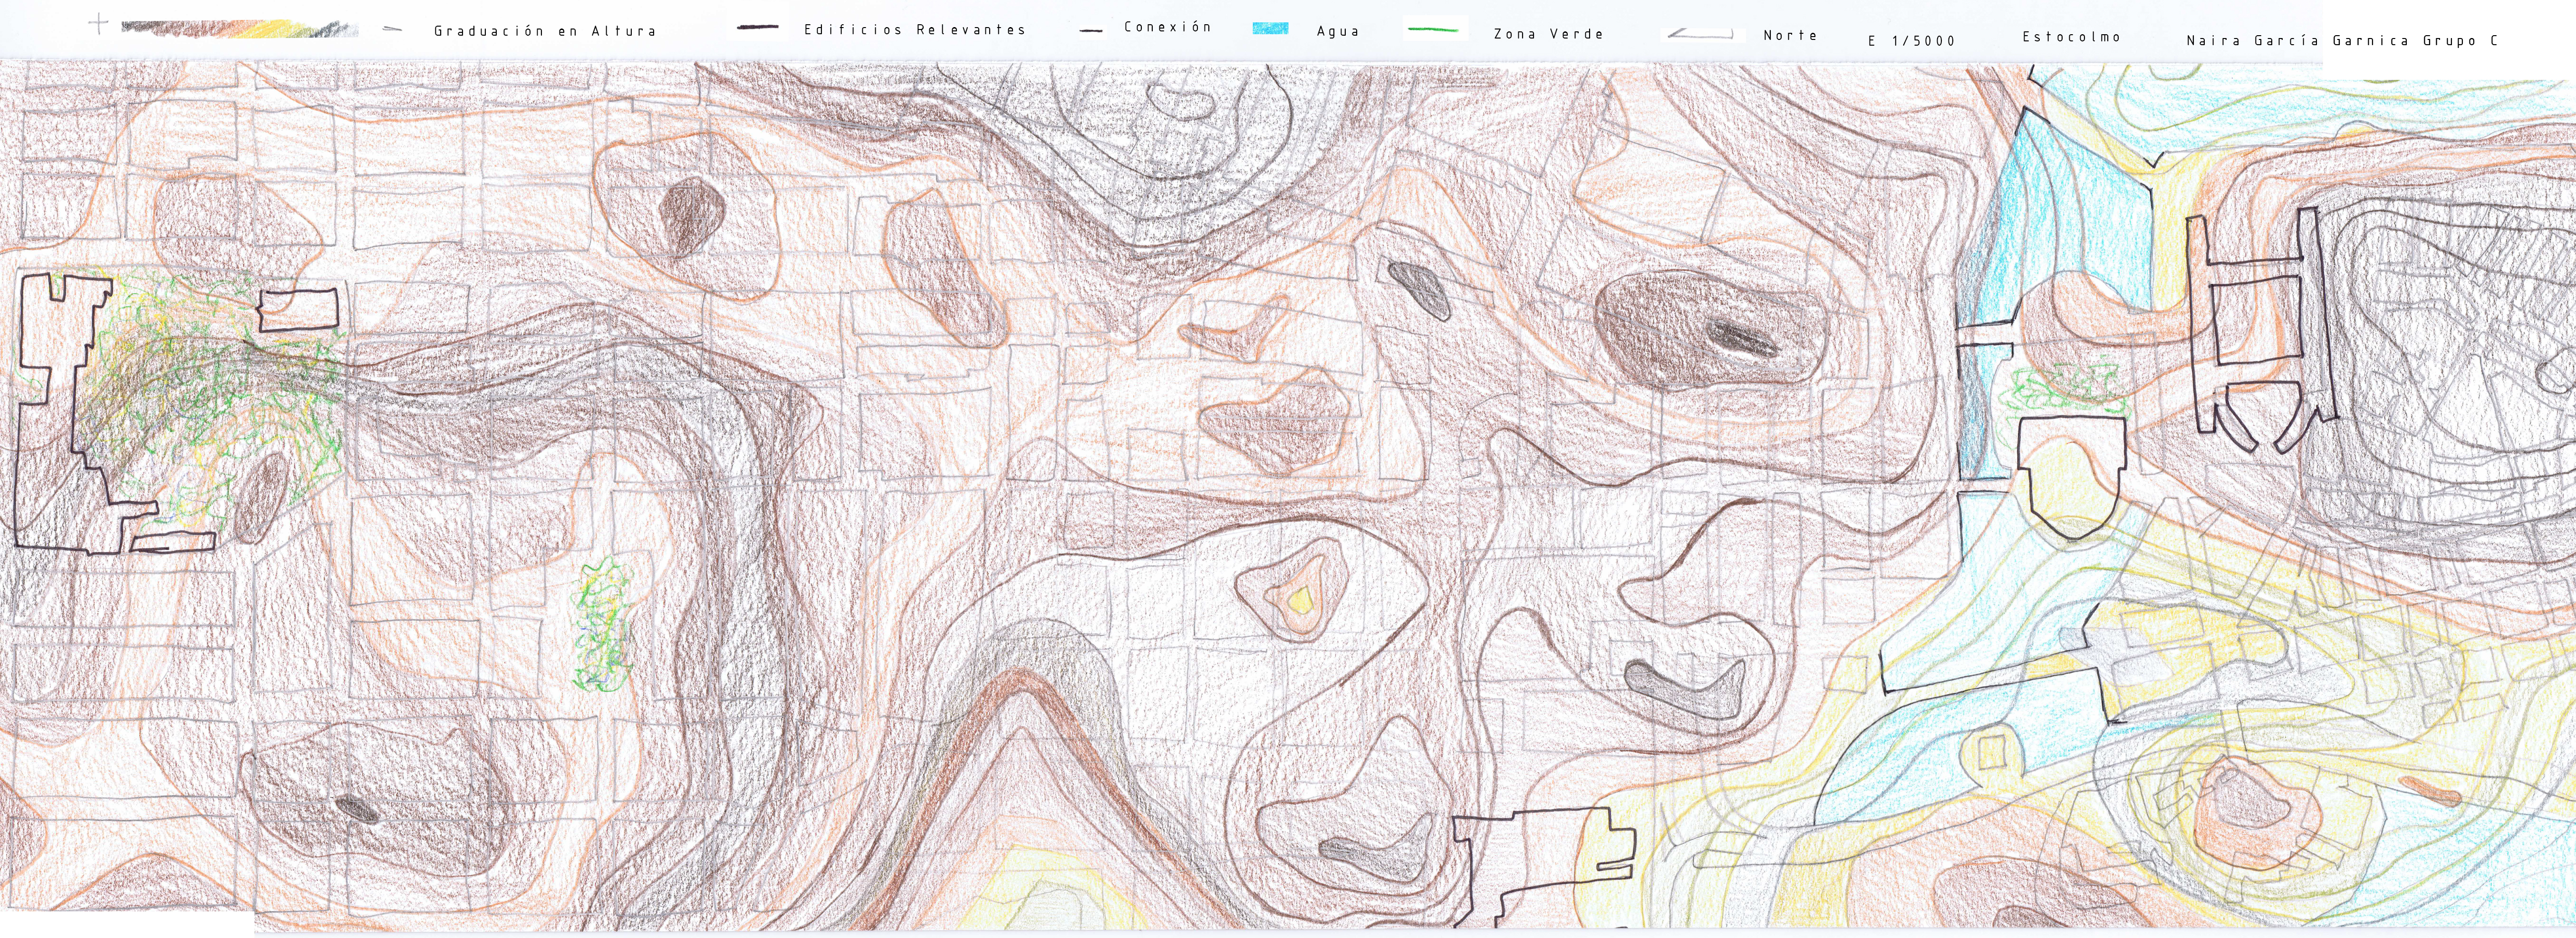The height and width of the screenshot is (938, 2576).
Task: Click the city name 'Estocolmo'
Action: [x=2071, y=37]
